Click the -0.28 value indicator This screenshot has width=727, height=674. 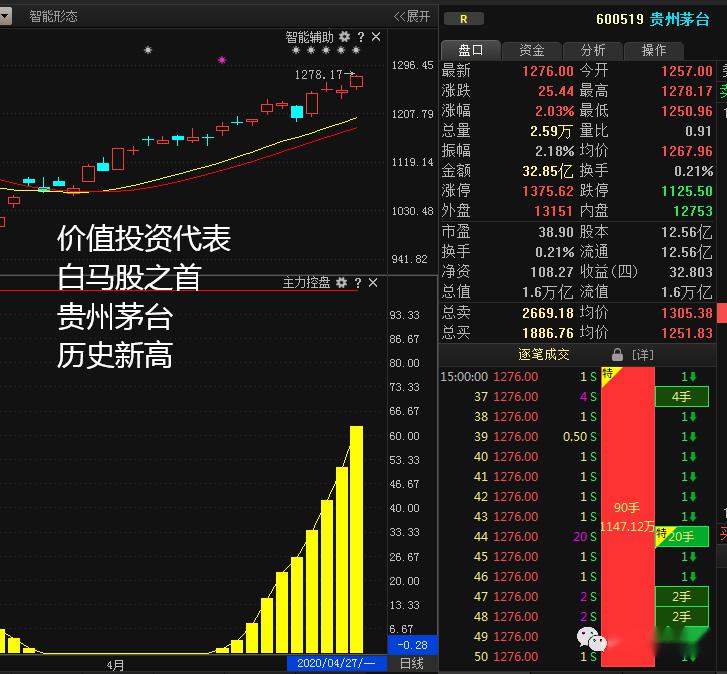(x=412, y=645)
